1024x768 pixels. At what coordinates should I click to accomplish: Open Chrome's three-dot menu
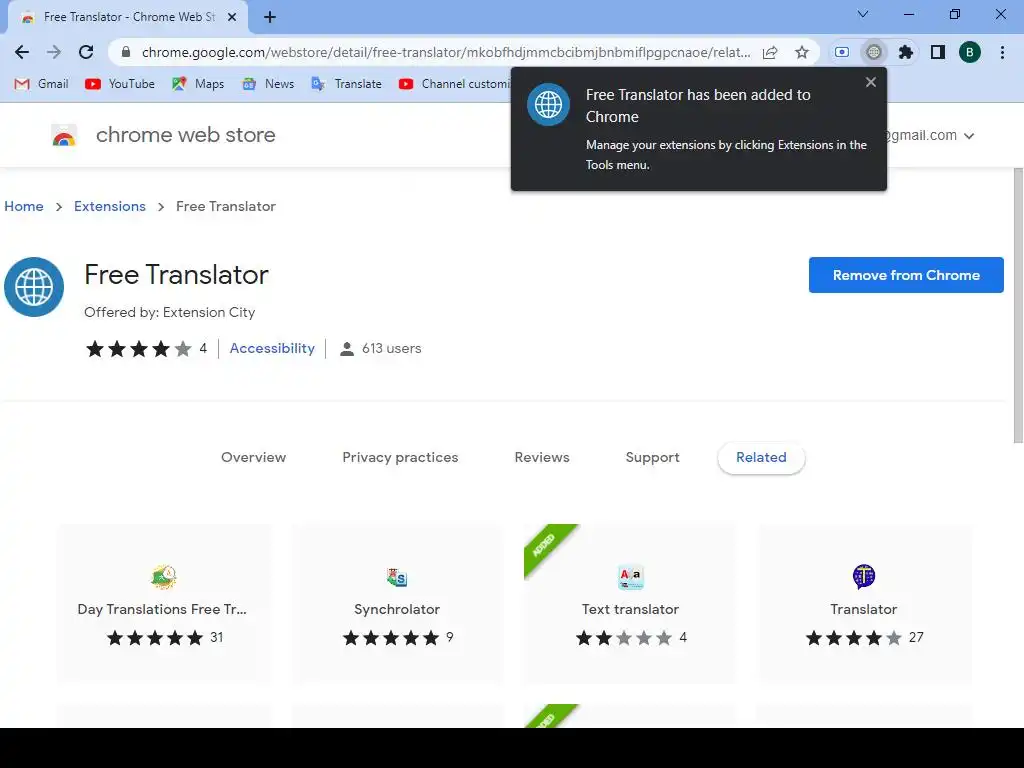[1002, 52]
